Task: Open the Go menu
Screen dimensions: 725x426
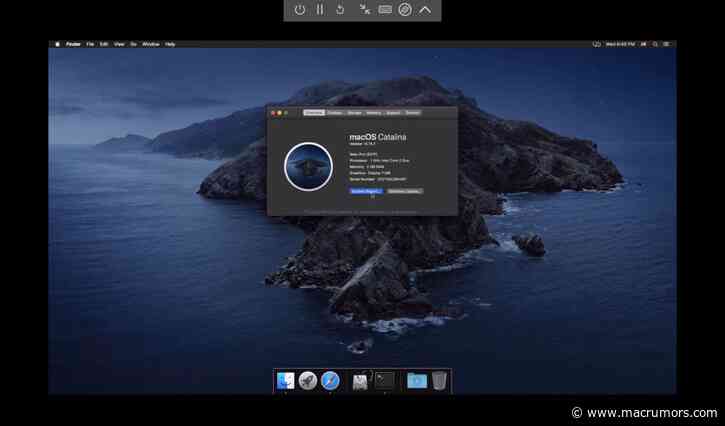Action: pyautogui.click(x=133, y=44)
